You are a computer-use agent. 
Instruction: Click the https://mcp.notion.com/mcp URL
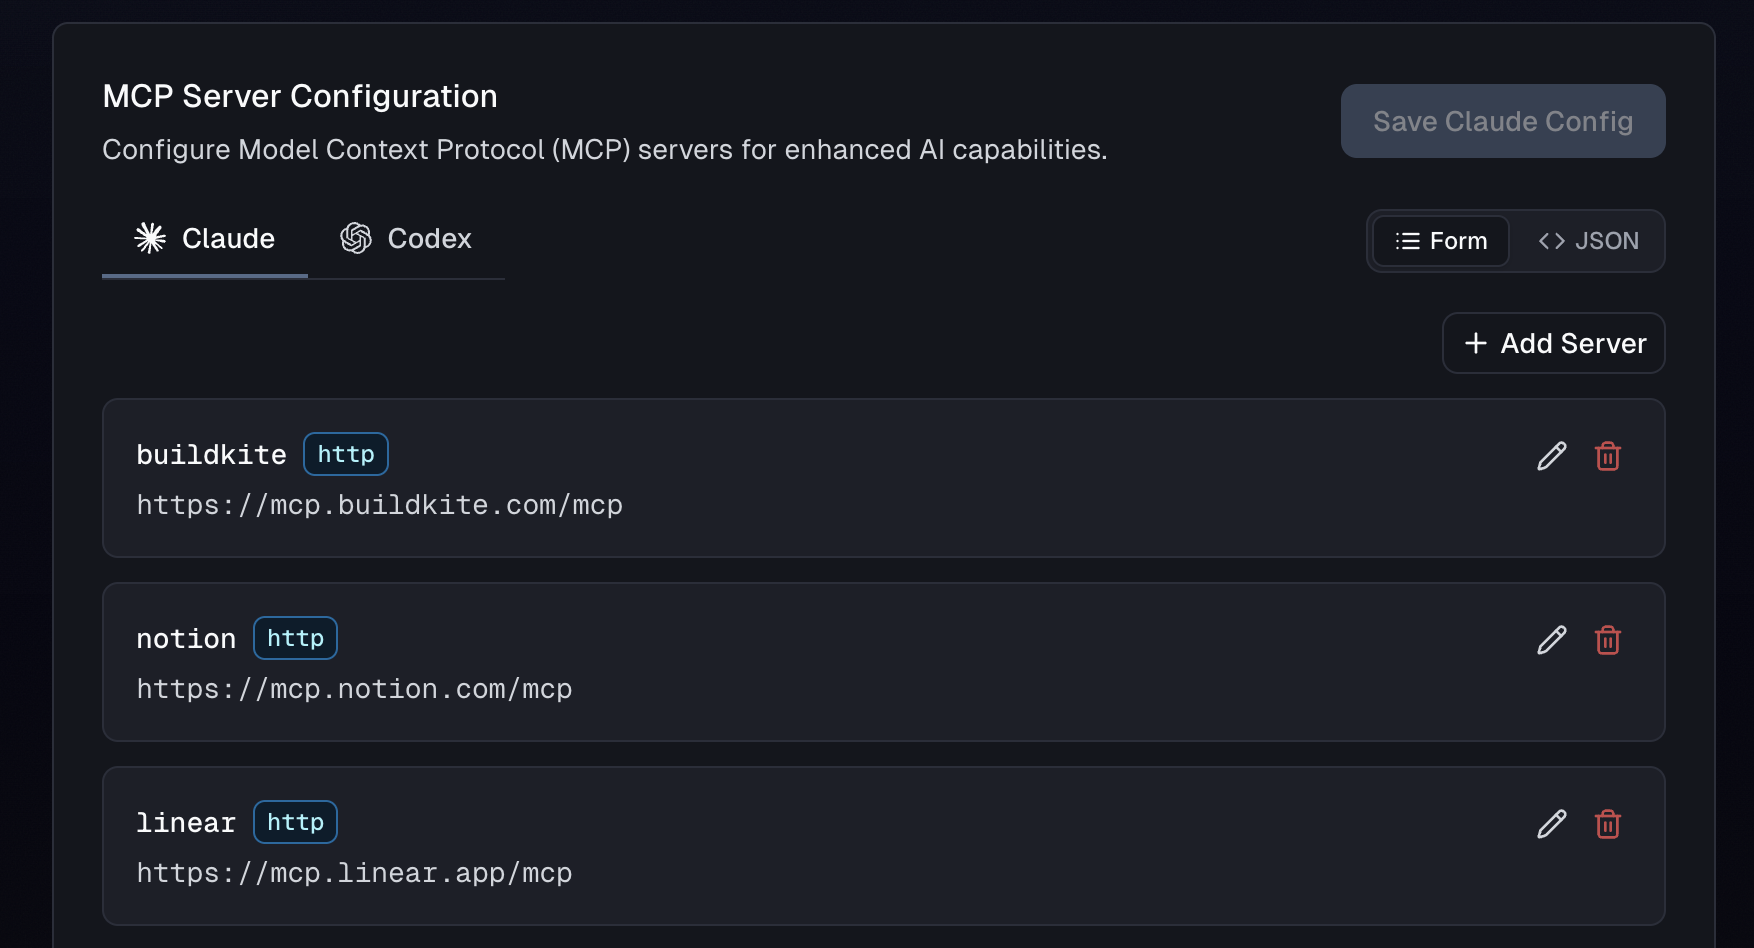click(x=354, y=689)
